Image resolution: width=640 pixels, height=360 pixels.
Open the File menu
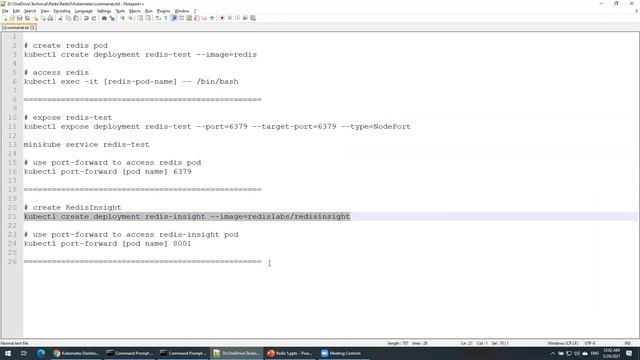tap(5, 11)
